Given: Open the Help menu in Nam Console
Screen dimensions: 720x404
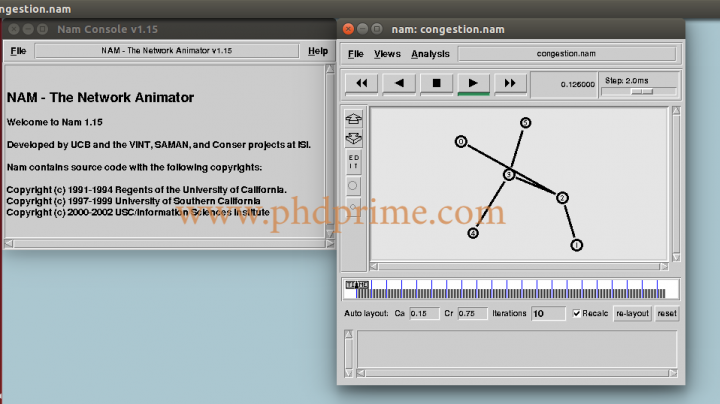Looking at the screenshot, I should (x=317, y=50).
